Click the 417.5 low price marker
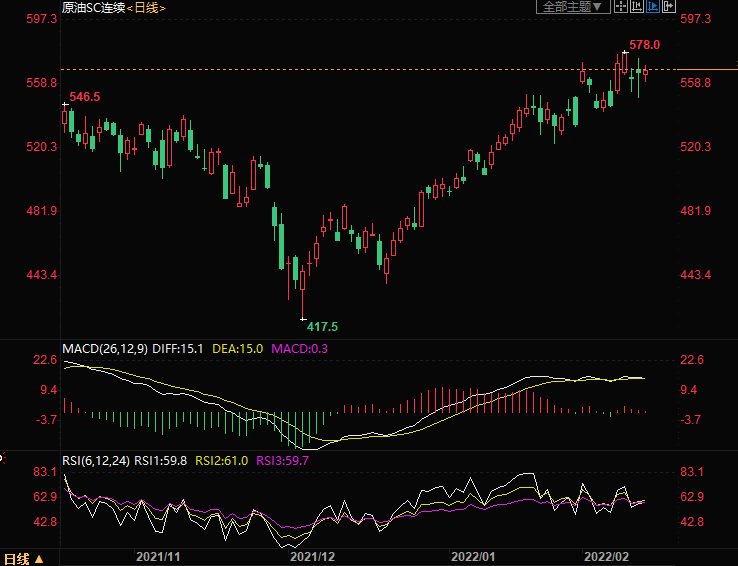 pyautogui.click(x=322, y=327)
